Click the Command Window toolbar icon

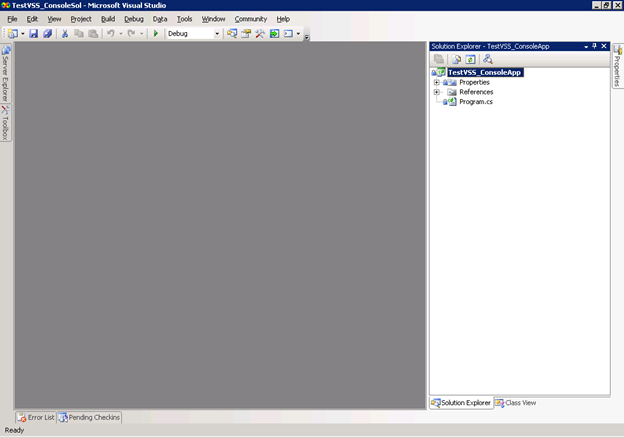click(x=288, y=34)
